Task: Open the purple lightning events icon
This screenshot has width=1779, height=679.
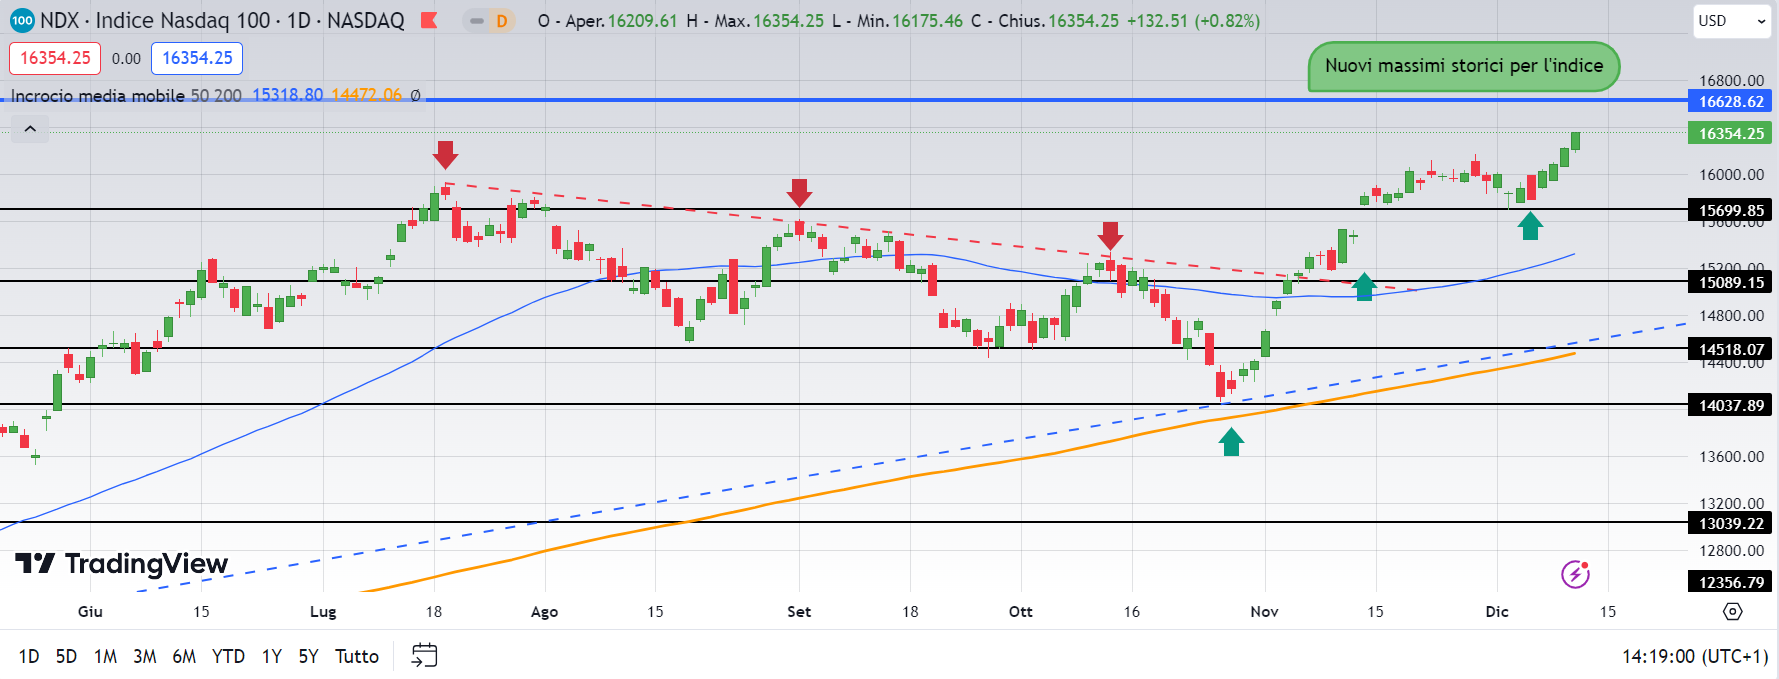Action: pyautogui.click(x=1575, y=574)
